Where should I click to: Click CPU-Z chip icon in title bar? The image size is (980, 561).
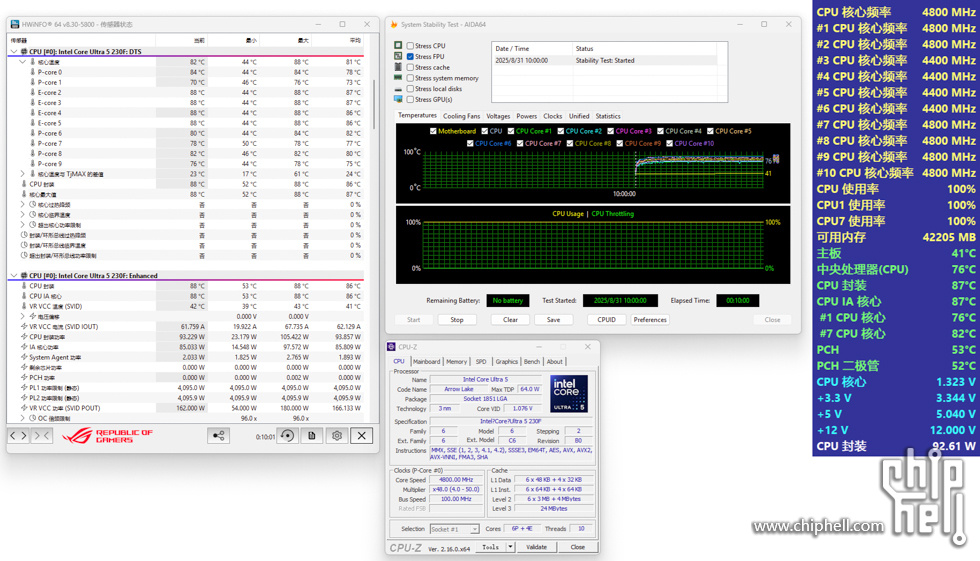click(391, 347)
